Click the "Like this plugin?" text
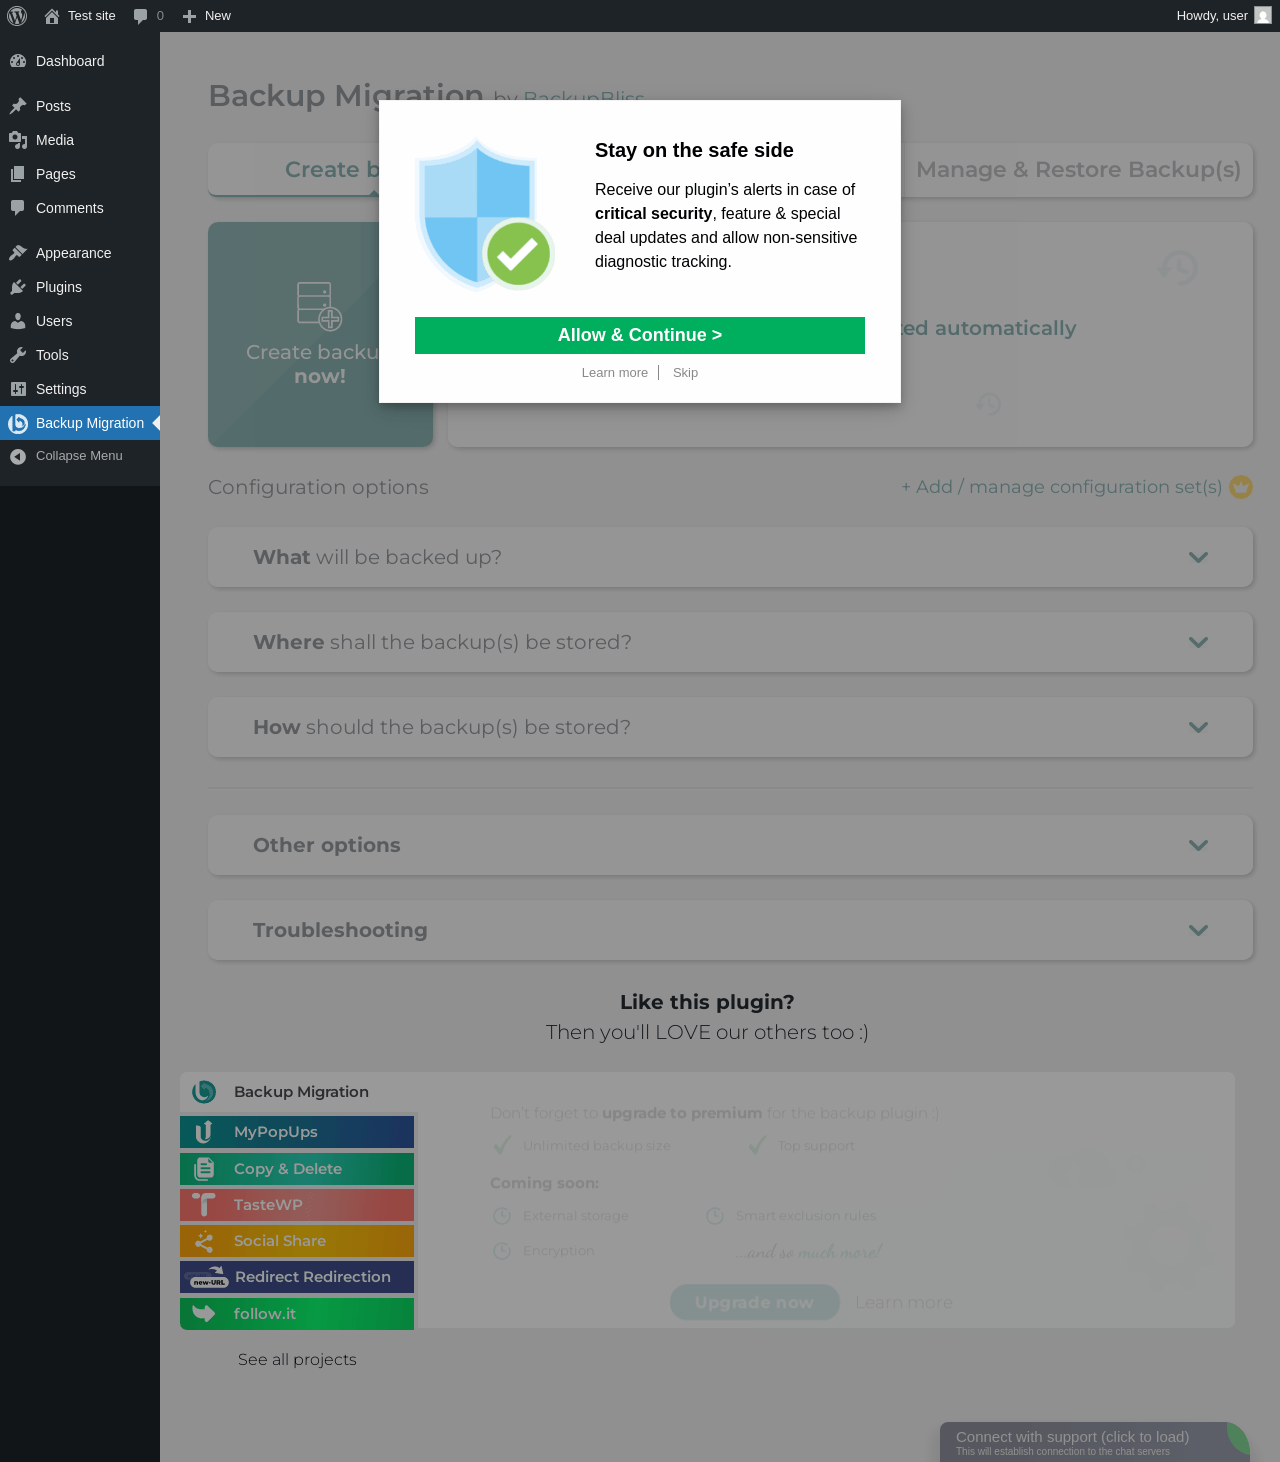 [707, 1002]
